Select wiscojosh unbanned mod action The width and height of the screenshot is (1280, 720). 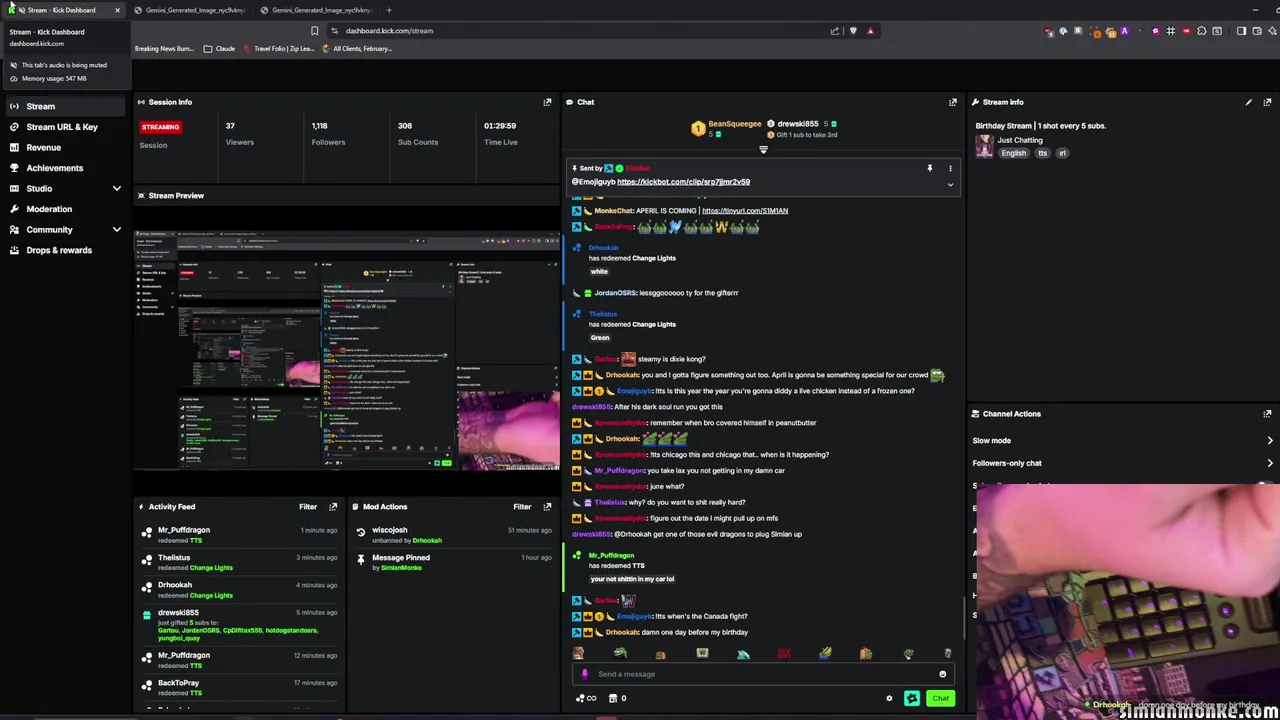point(455,535)
